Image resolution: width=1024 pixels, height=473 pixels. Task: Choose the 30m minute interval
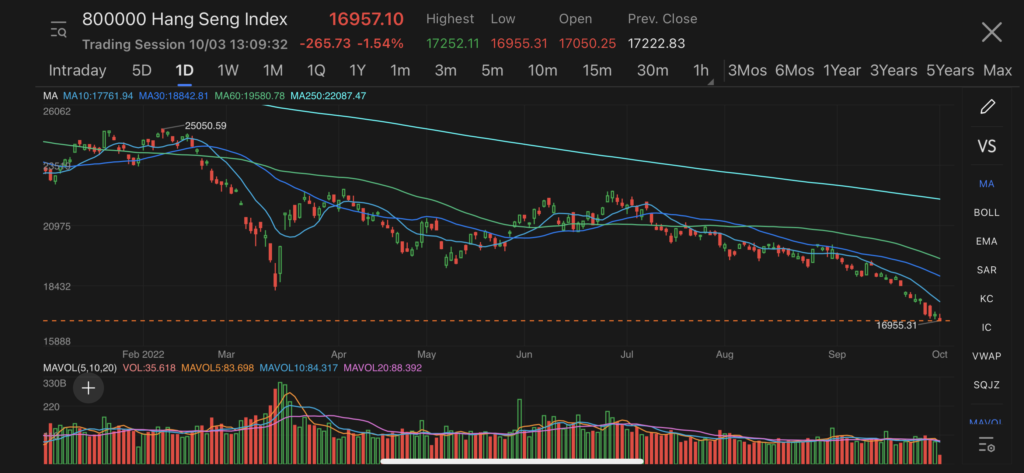pyautogui.click(x=652, y=71)
